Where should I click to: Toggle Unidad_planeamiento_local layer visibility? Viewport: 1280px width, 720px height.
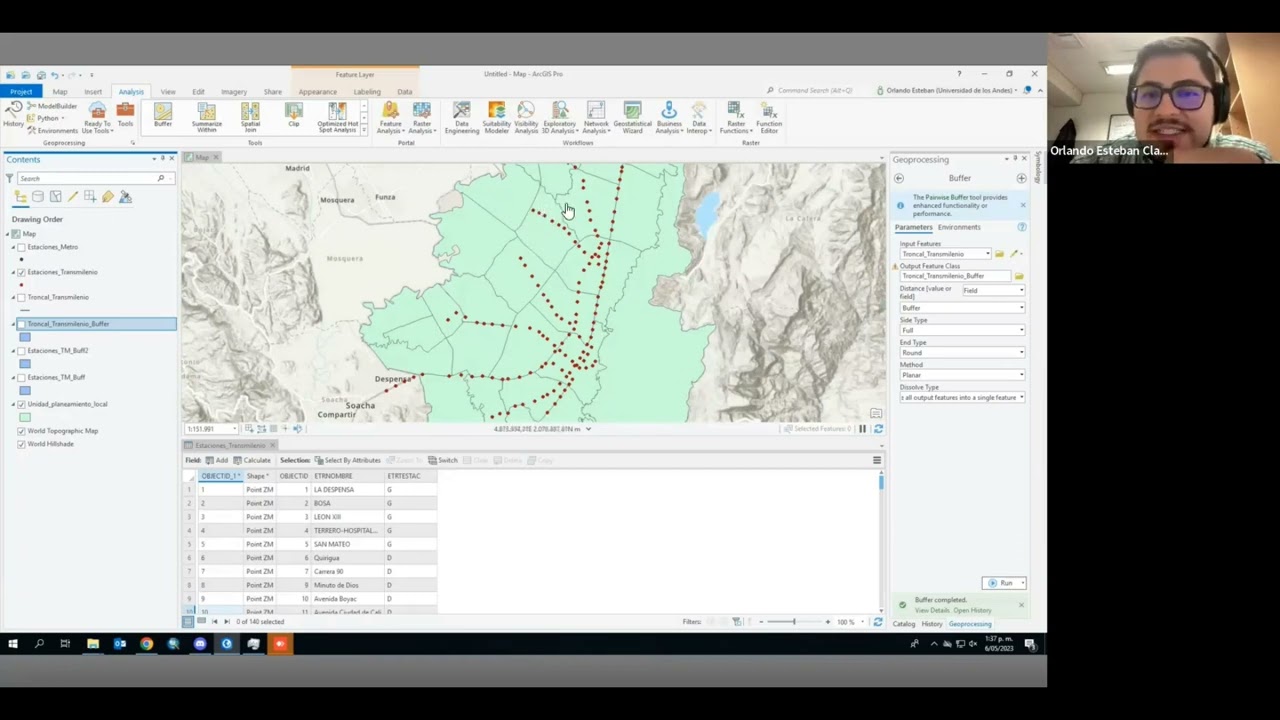coord(21,404)
